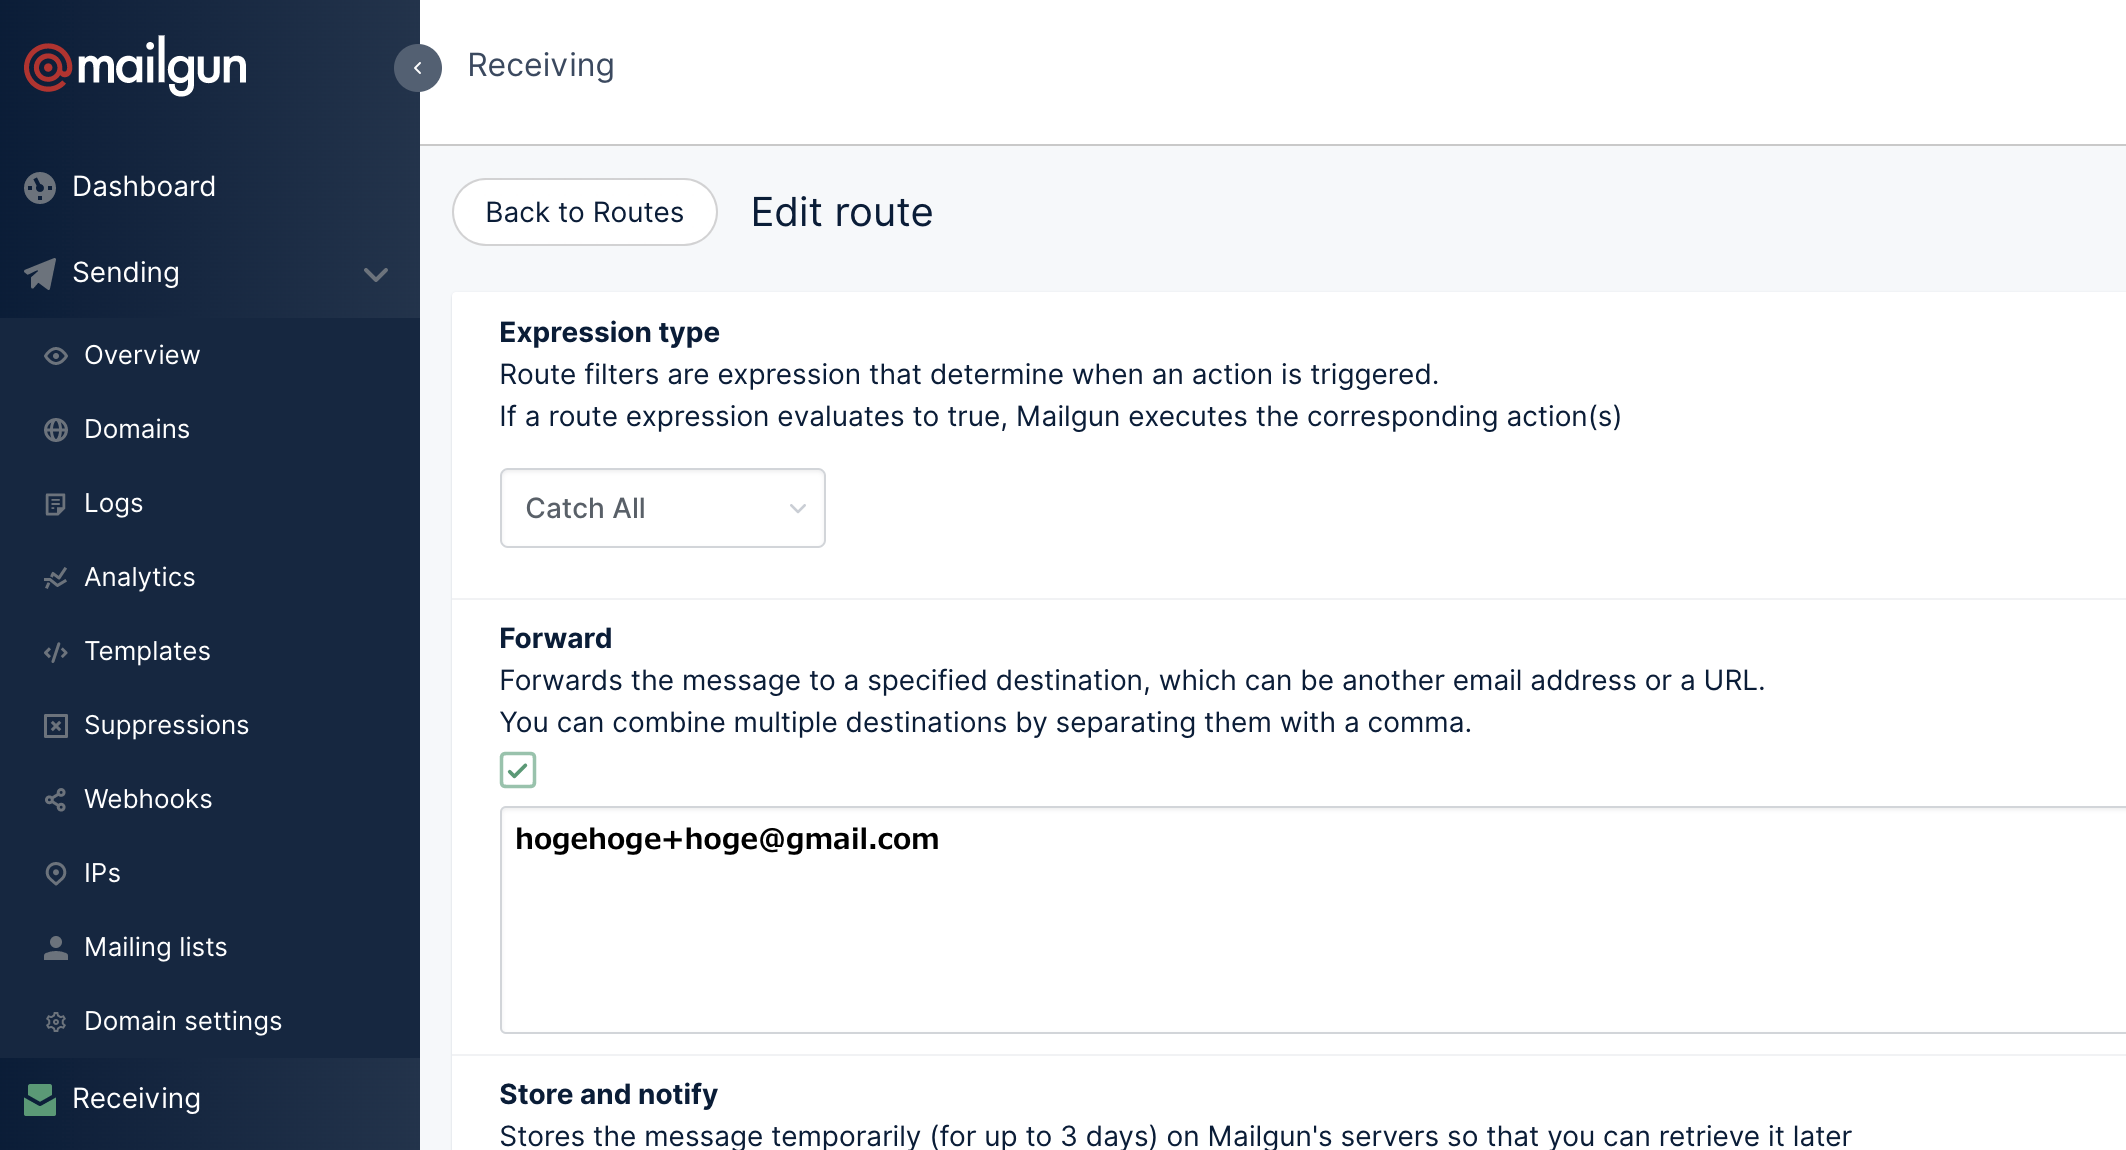The image size is (2126, 1150).
Task: Click the Sending paper plane icon
Action: (x=40, y=273)
